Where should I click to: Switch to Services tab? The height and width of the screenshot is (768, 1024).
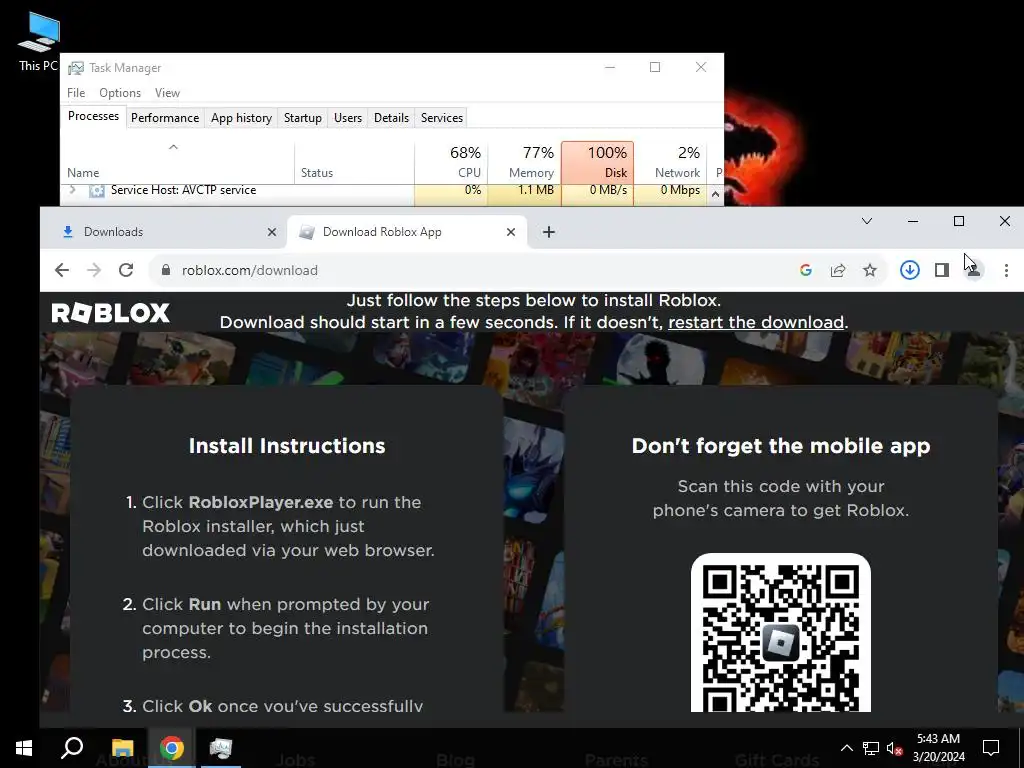(441, 118)
